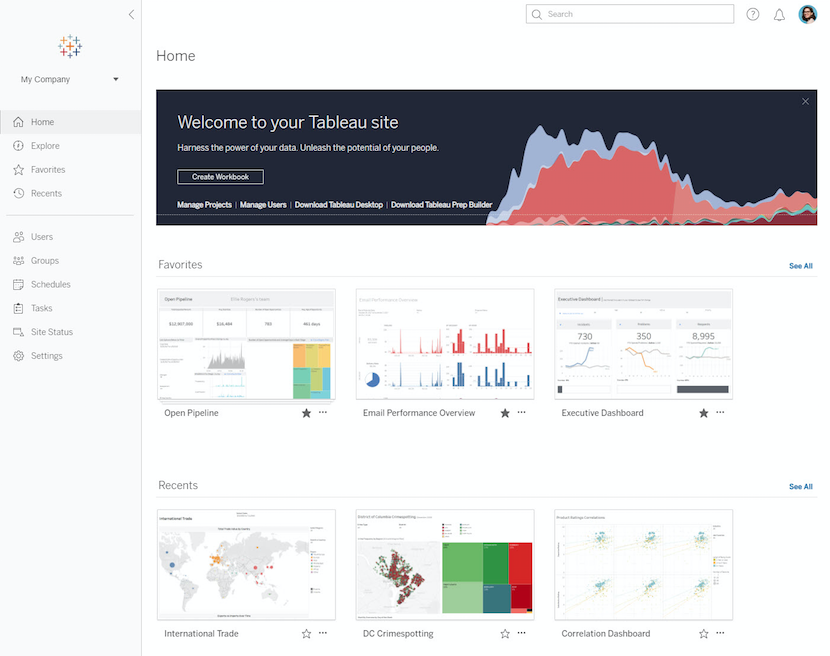Open the International Trade thumbnail

(246, 565)
